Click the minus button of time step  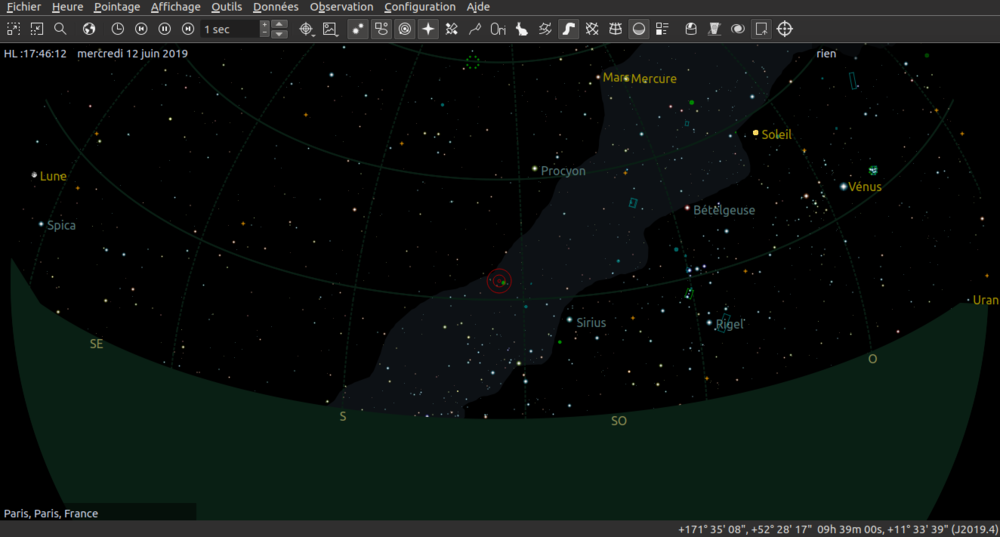(265, 33)
